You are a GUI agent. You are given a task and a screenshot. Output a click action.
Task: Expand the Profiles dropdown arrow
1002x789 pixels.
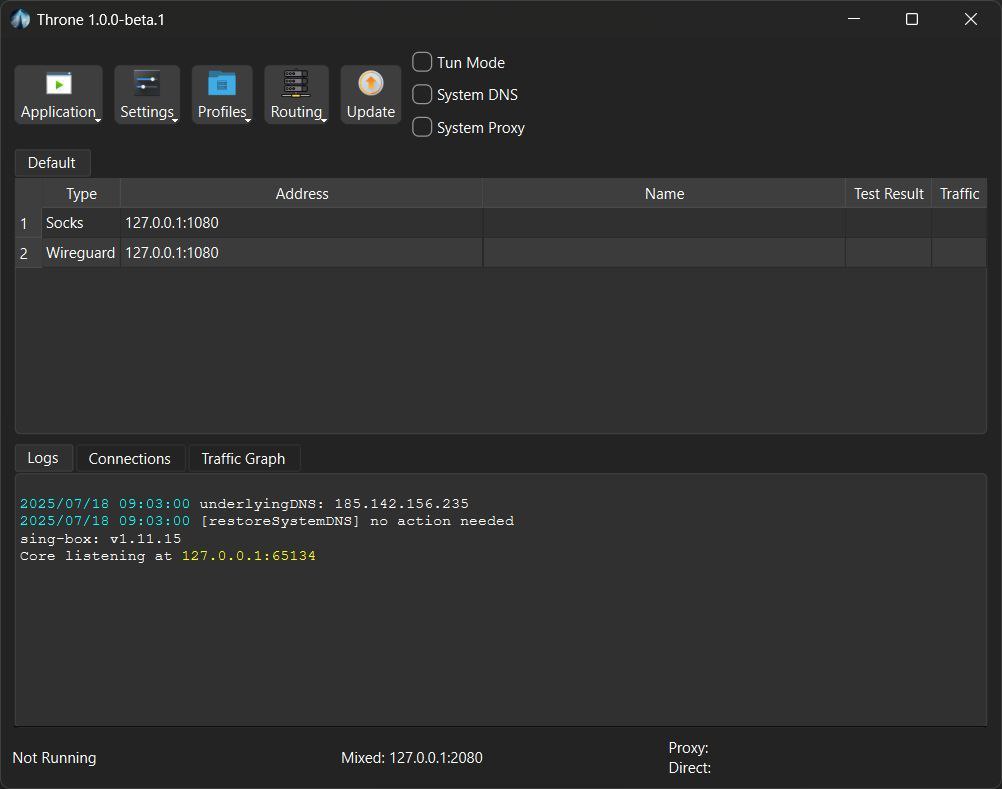248,119
